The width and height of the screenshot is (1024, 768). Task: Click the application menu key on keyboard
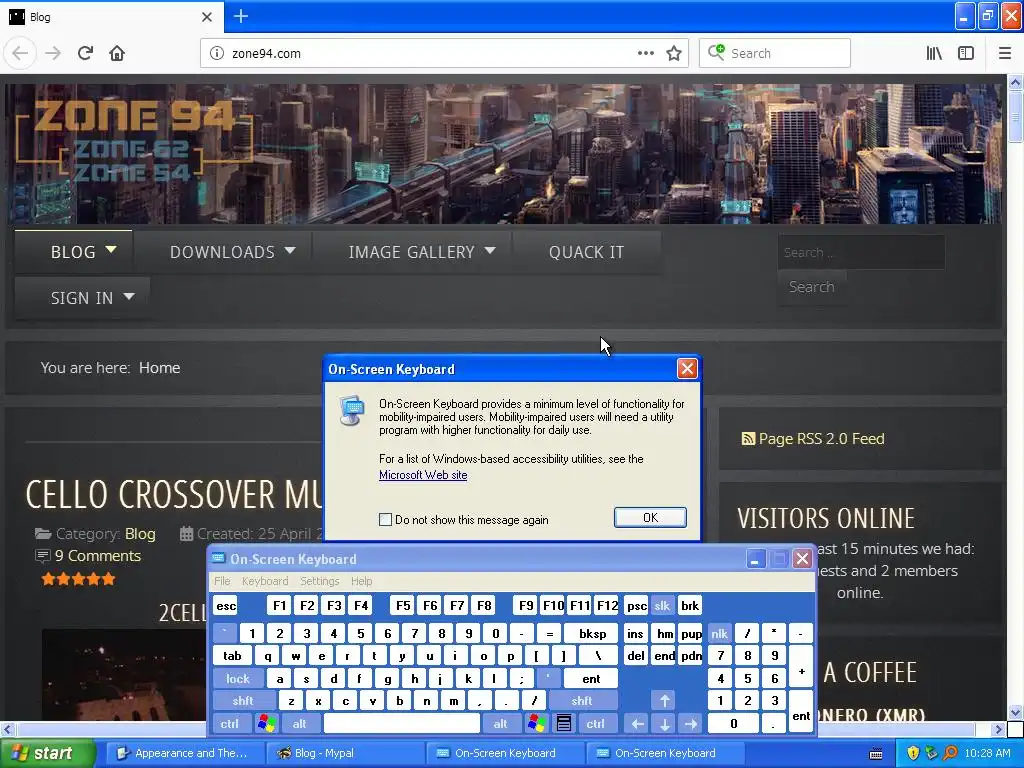(564, 723)
